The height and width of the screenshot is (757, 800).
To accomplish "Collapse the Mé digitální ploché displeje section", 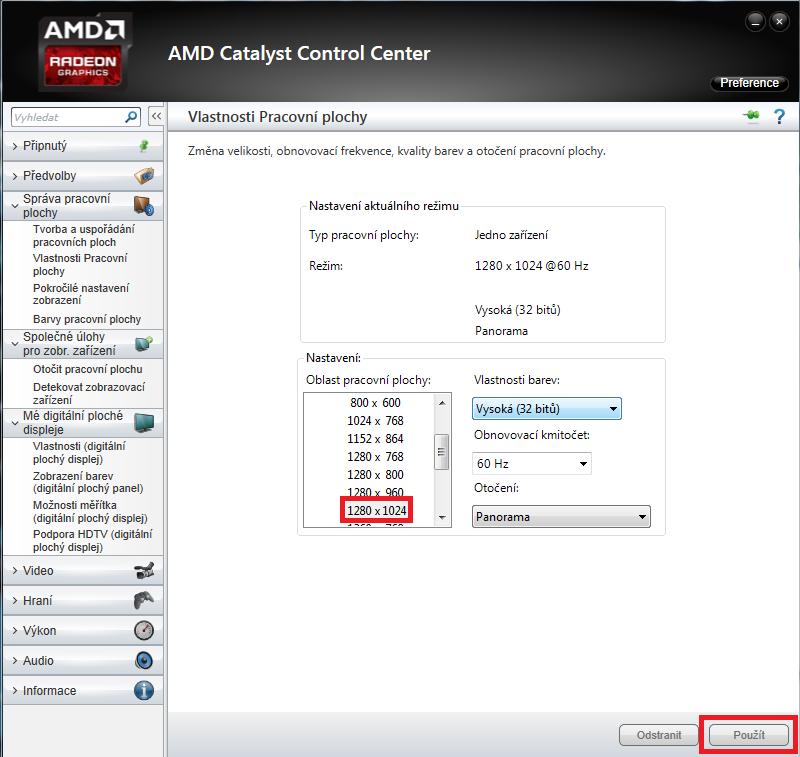I will [15, 423].
